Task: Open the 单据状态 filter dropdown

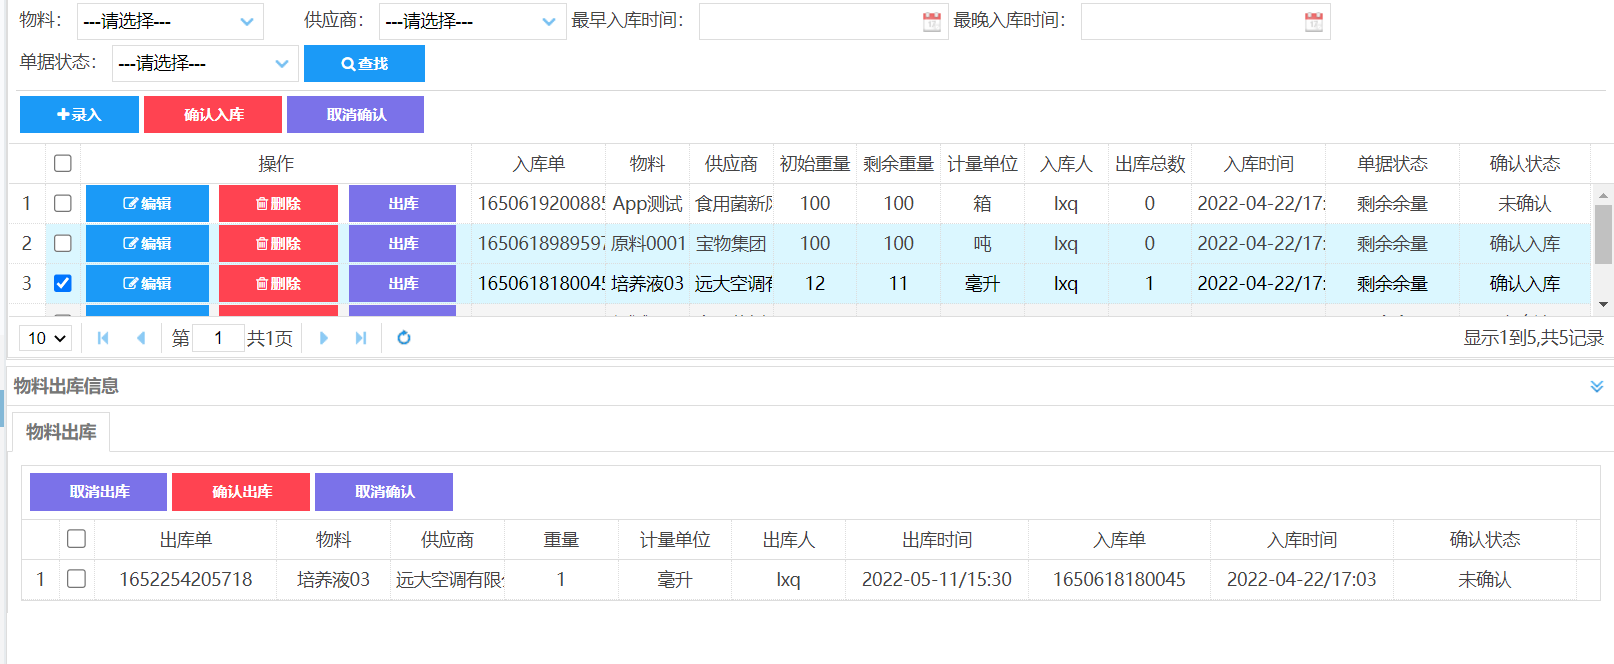Action: point(205,63)
